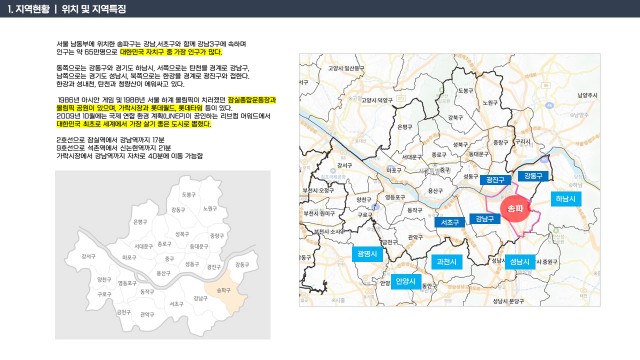Select the 광진구 blue map label
This screenshot has height=360, width=640.
[x=495, y=180]
